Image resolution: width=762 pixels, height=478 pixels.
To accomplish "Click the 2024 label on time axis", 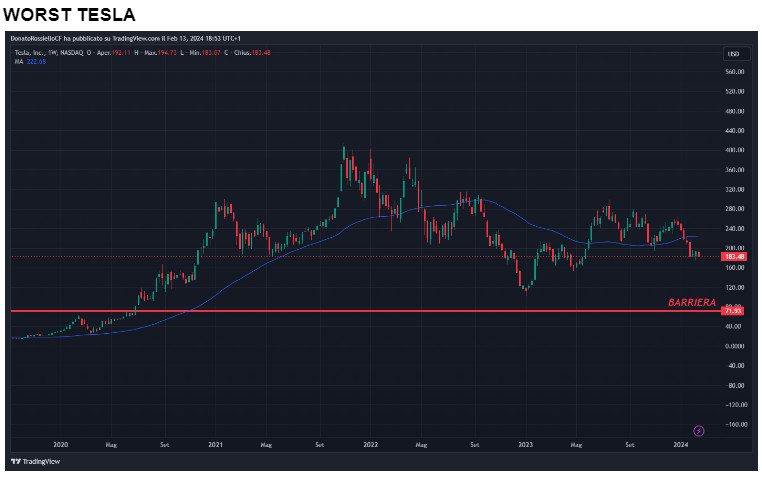I will pyautogui.click(x=680, y=444).
